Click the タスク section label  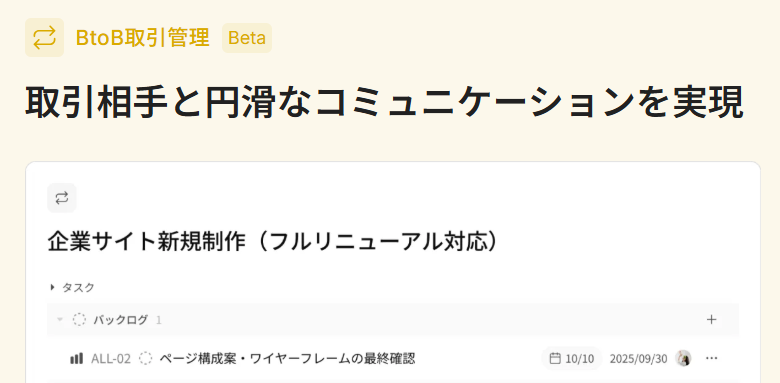pyautogui.click(x=78, y=287)
